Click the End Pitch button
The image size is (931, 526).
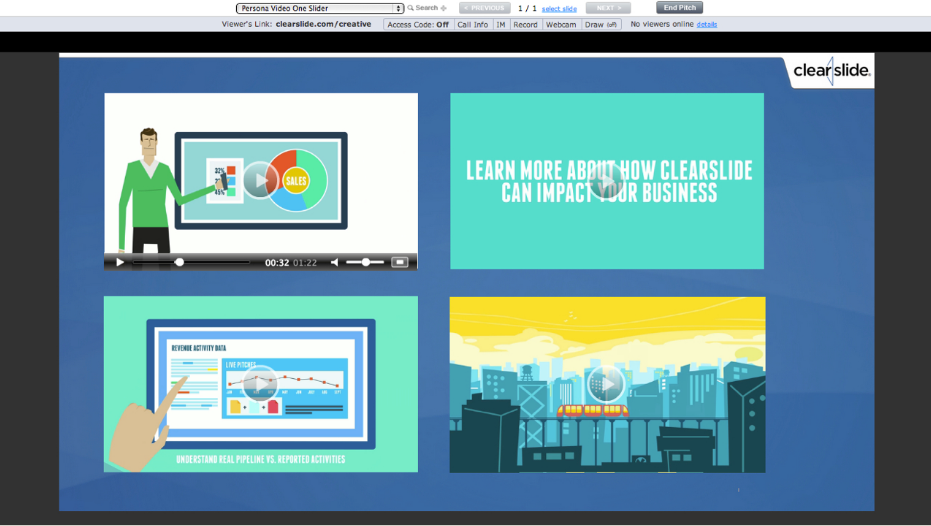[679, 8]
